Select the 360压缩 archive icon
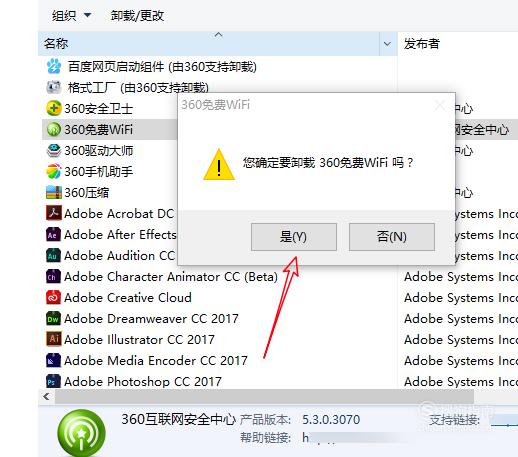 click(53, 192)
